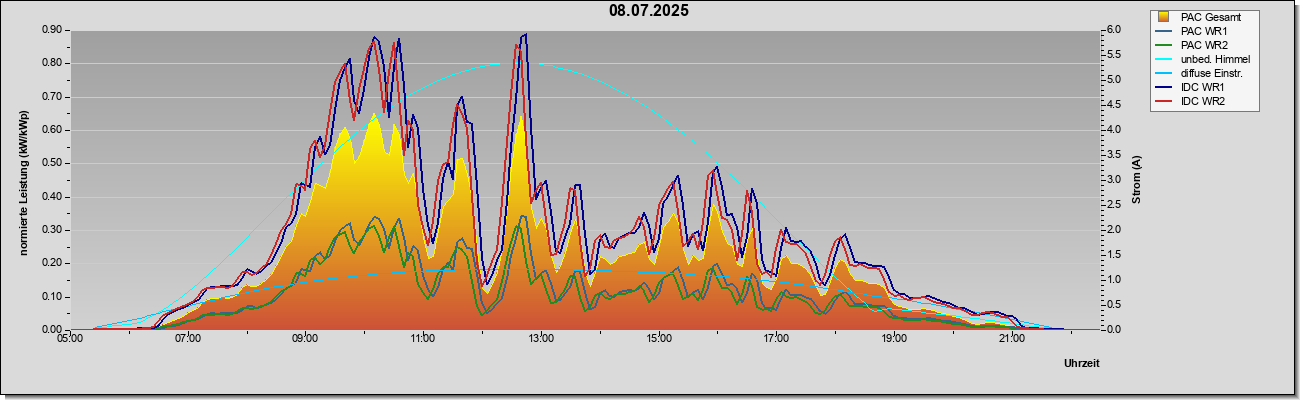Viewport: 1300px width, 400px height.
Task: Click the 19:00 time axis tick label
Action: 894,339
